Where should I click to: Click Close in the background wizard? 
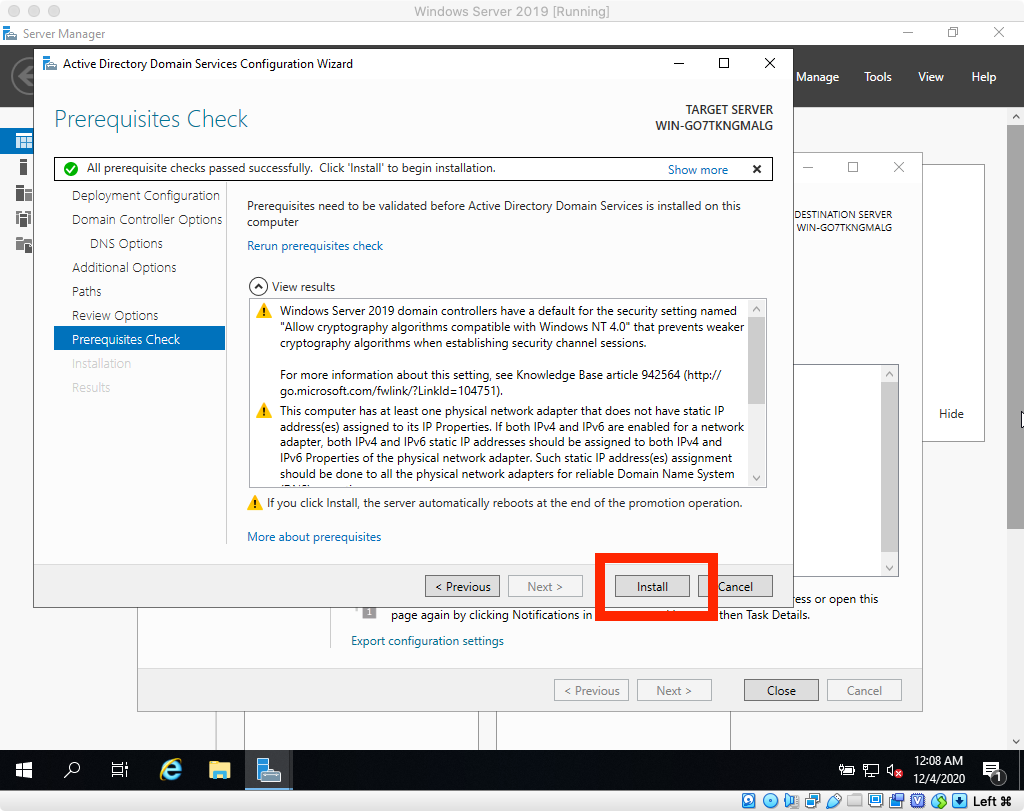(781, 690)
